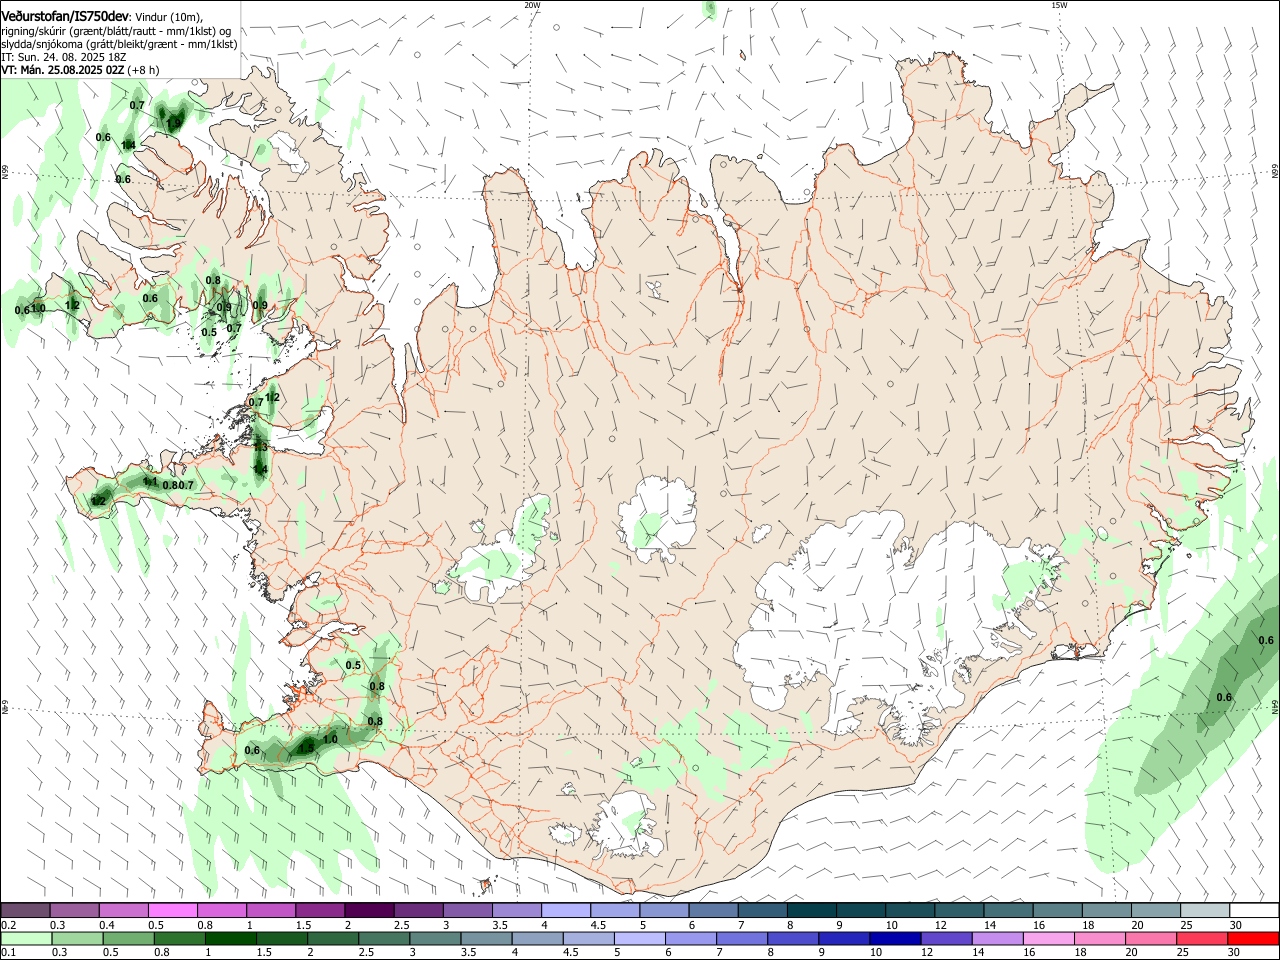Click the pale green 0.1–0.3 rain swatch
The height and width of the screenshot is (960, 1280).
pyautogui.click(x=25, y=939)
